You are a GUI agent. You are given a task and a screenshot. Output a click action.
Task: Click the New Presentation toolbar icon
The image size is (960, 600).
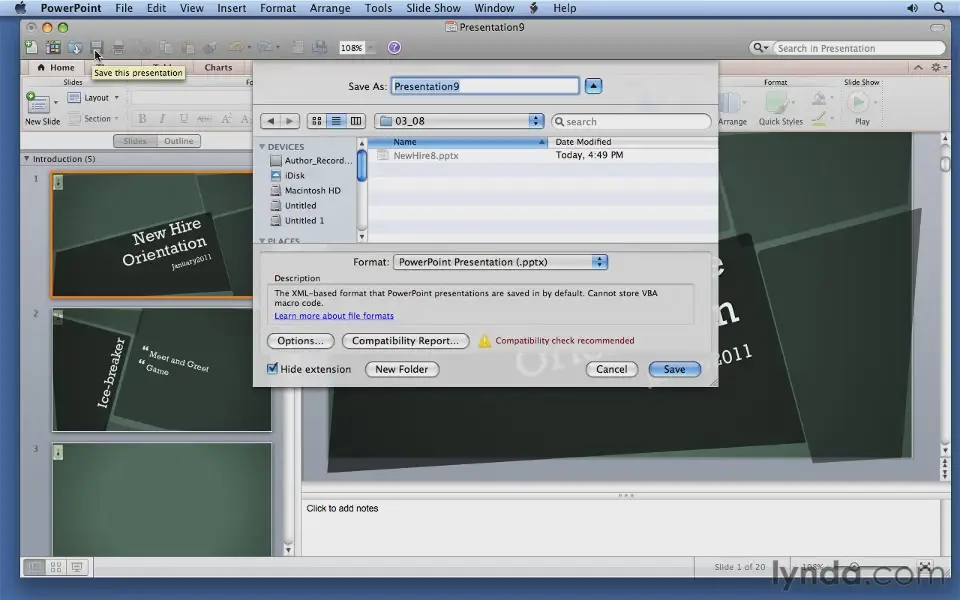[31, 47]
